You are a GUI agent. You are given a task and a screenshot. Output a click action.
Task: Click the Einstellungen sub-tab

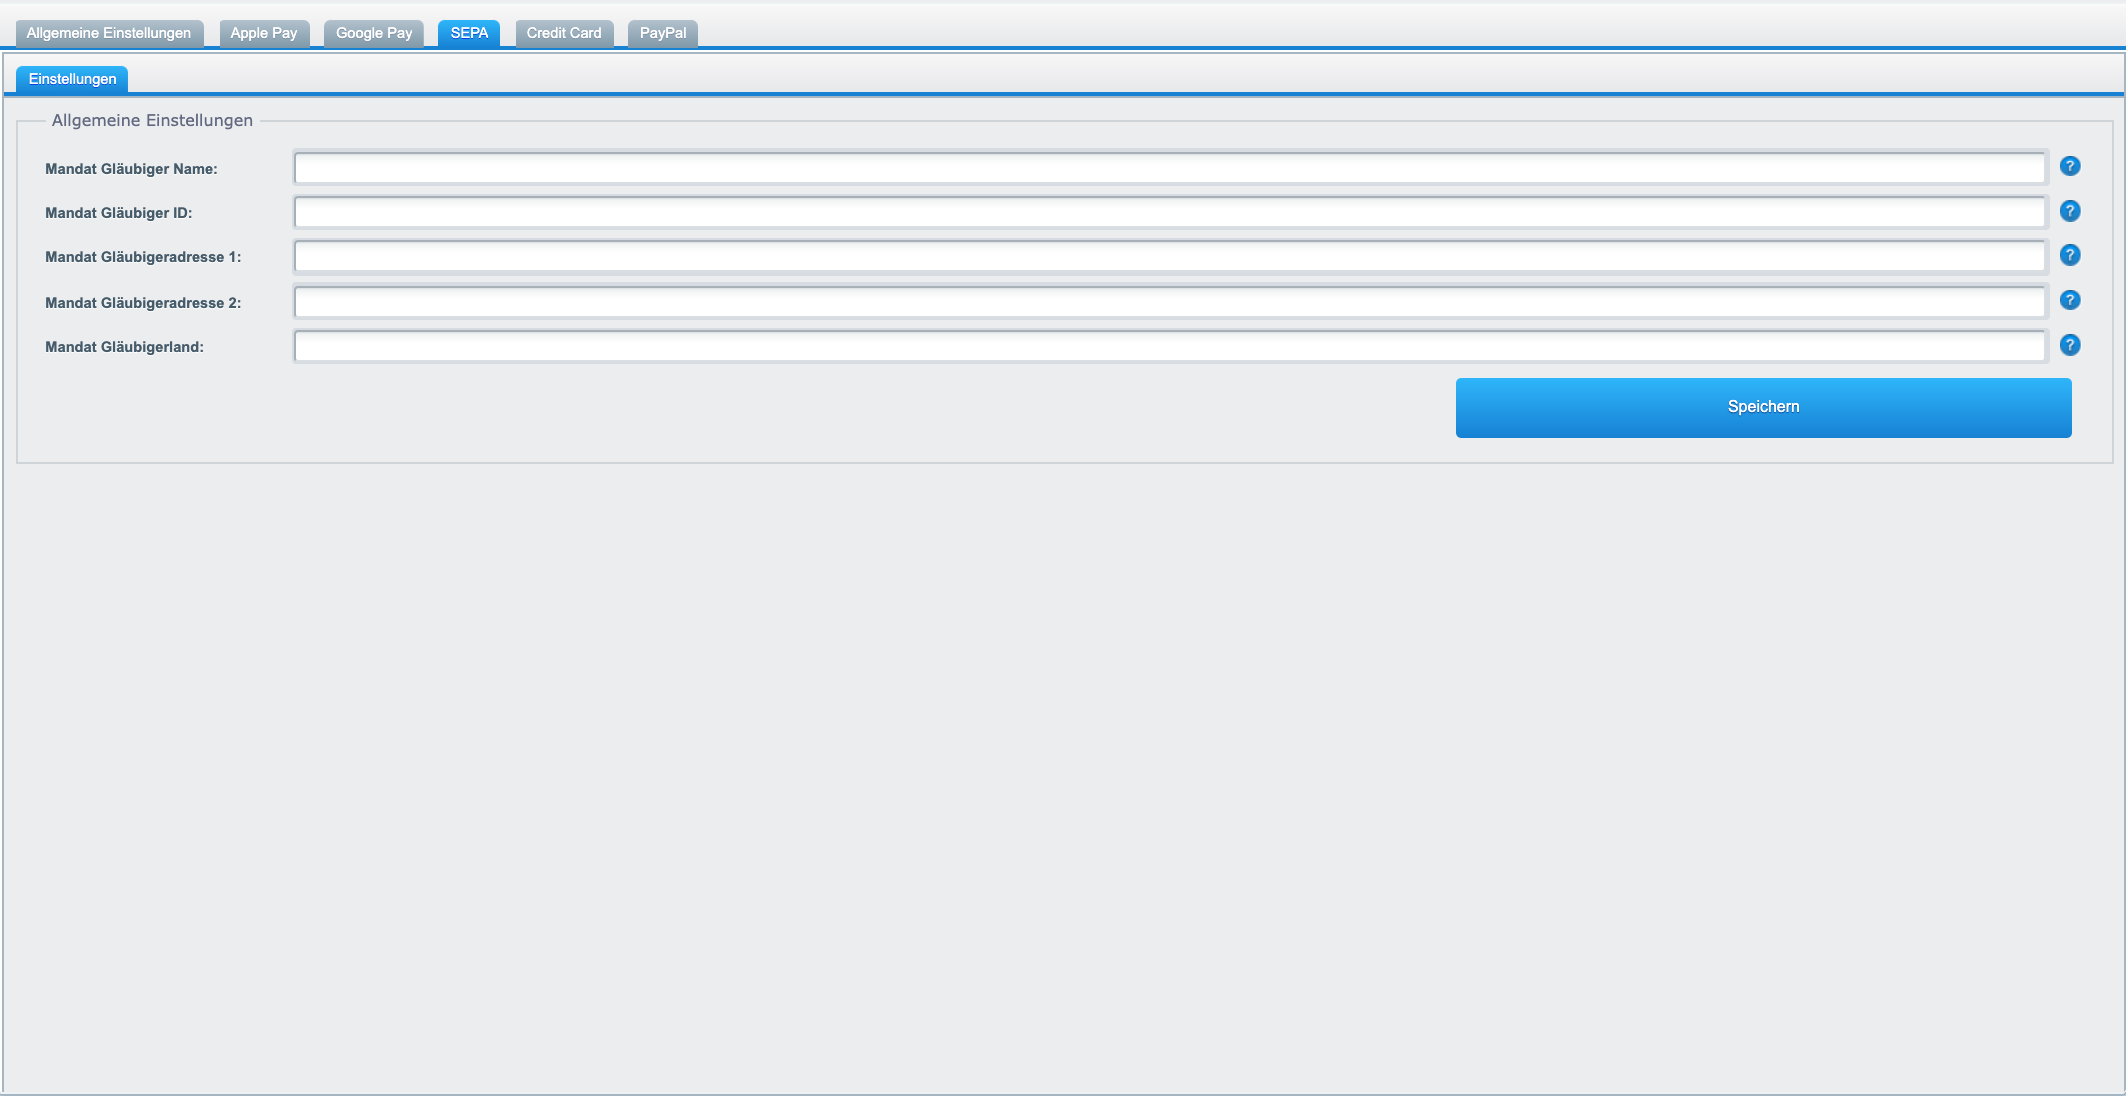(71, 78)
